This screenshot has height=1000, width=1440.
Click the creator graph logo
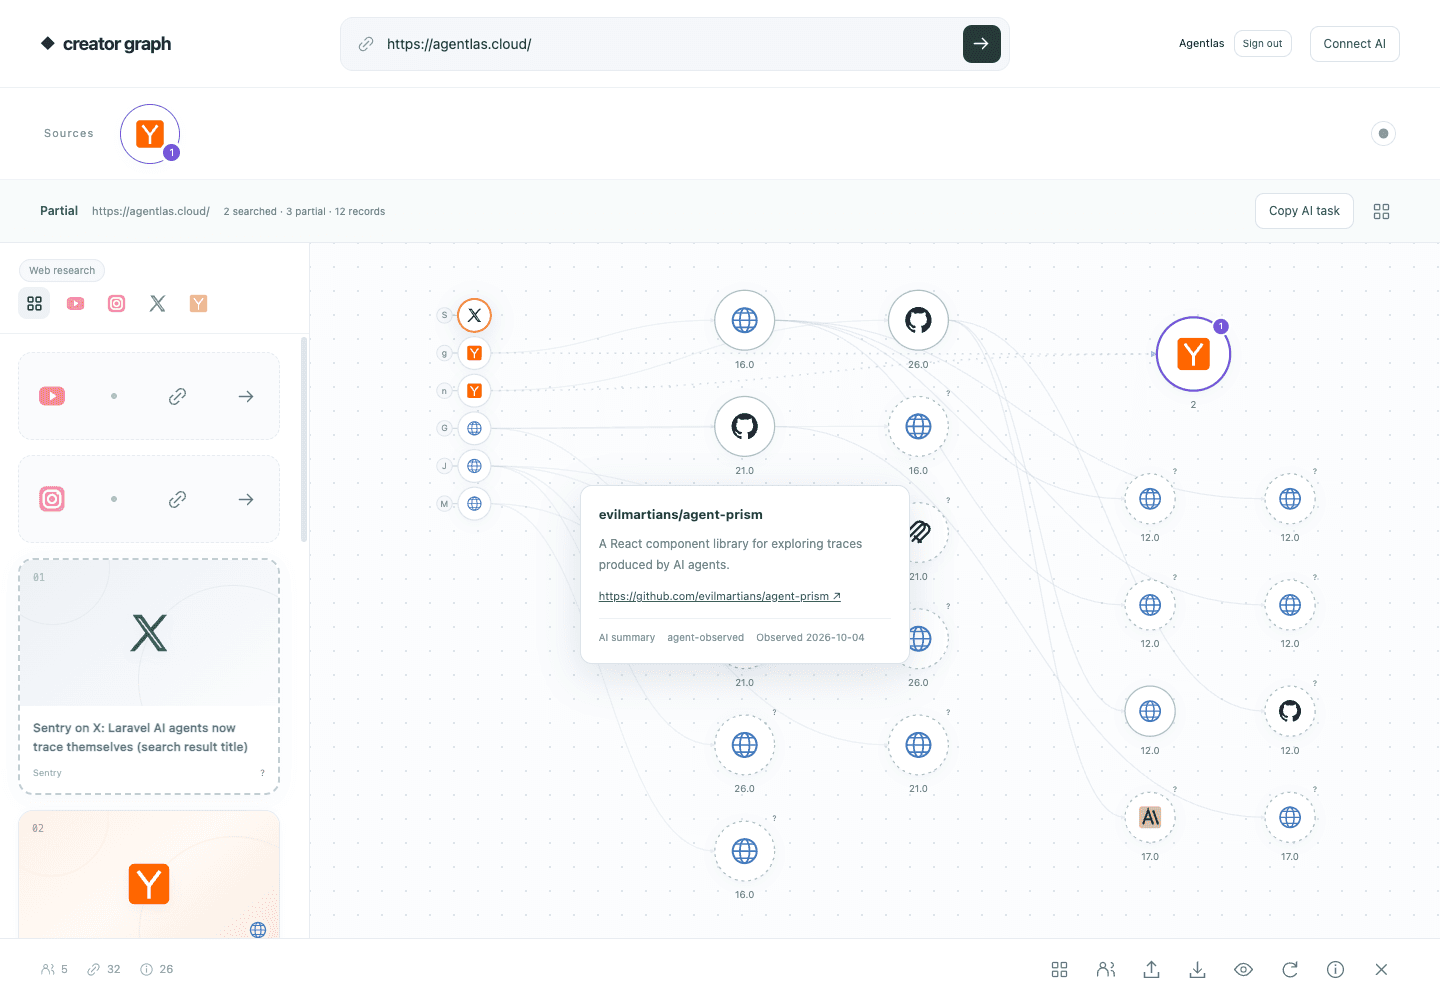[106, 44]
